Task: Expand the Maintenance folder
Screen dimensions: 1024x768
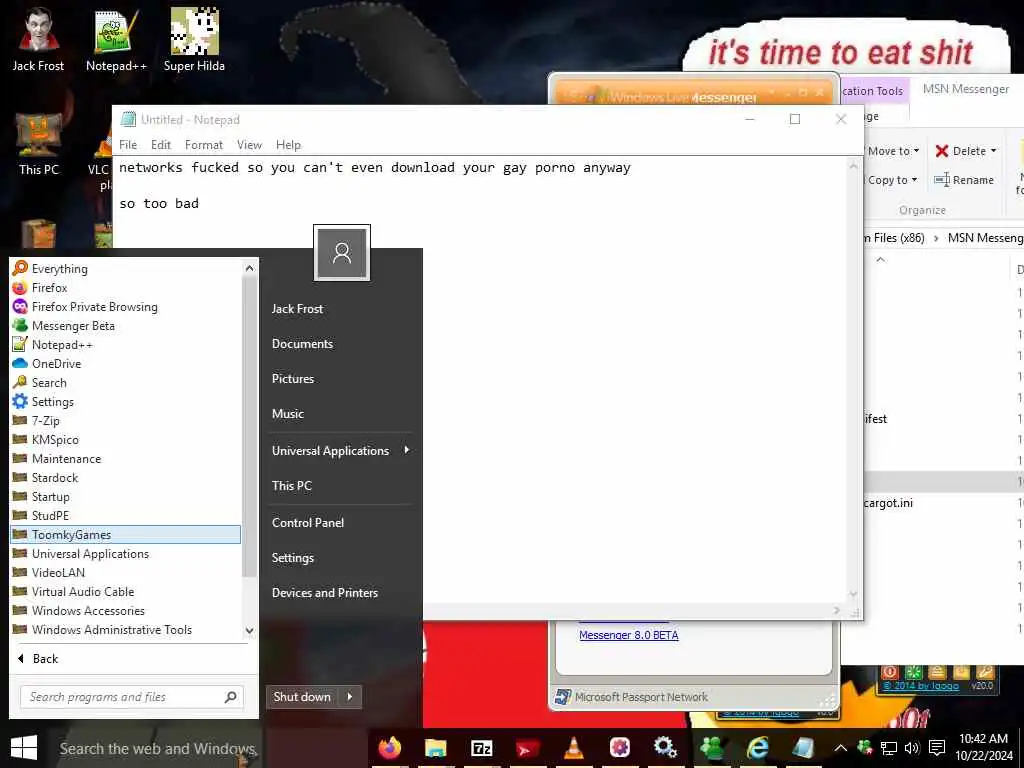Action: point(125,458)
